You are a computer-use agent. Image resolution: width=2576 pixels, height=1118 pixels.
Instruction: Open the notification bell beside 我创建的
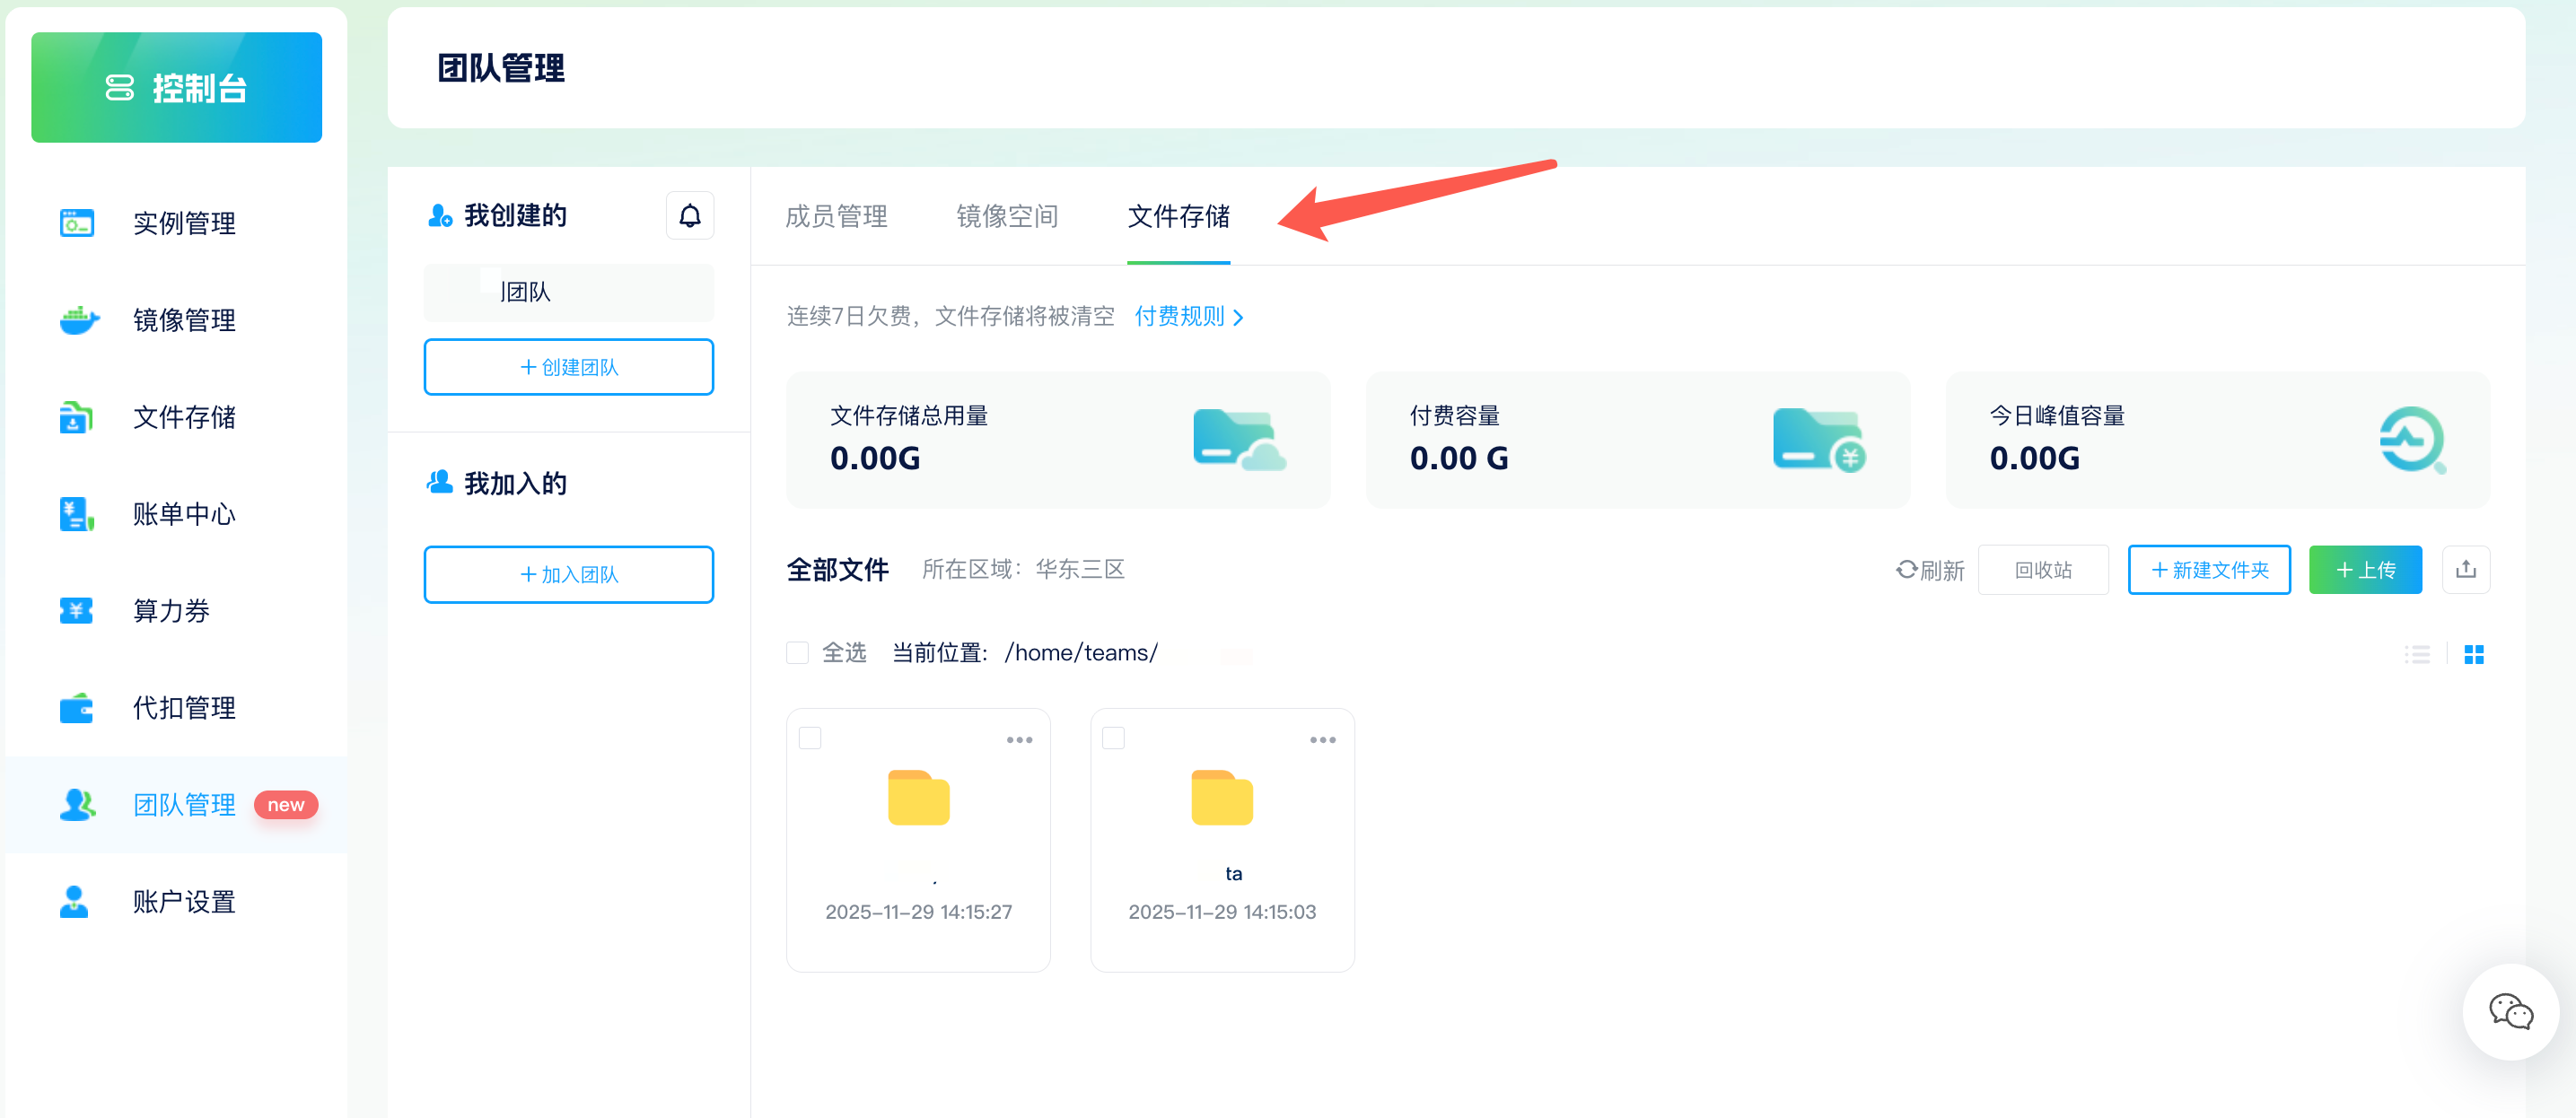(x=689, y=214)
